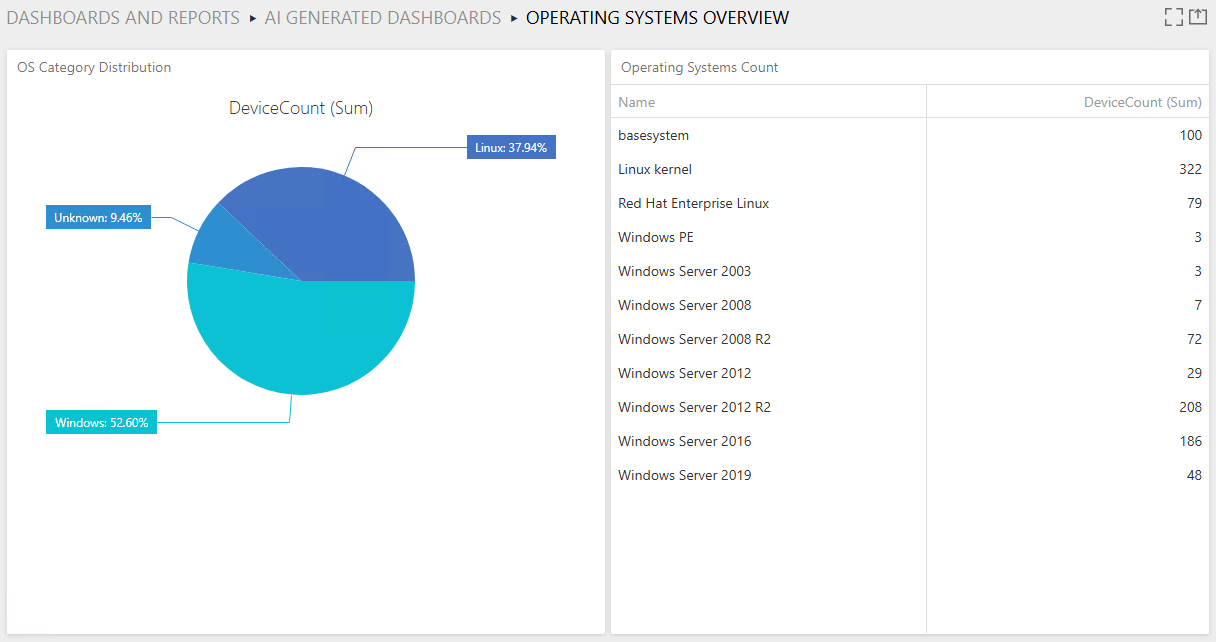Go to Dashboards and Reports breadcrumb
1216x642 pixels.
[123, 18]
